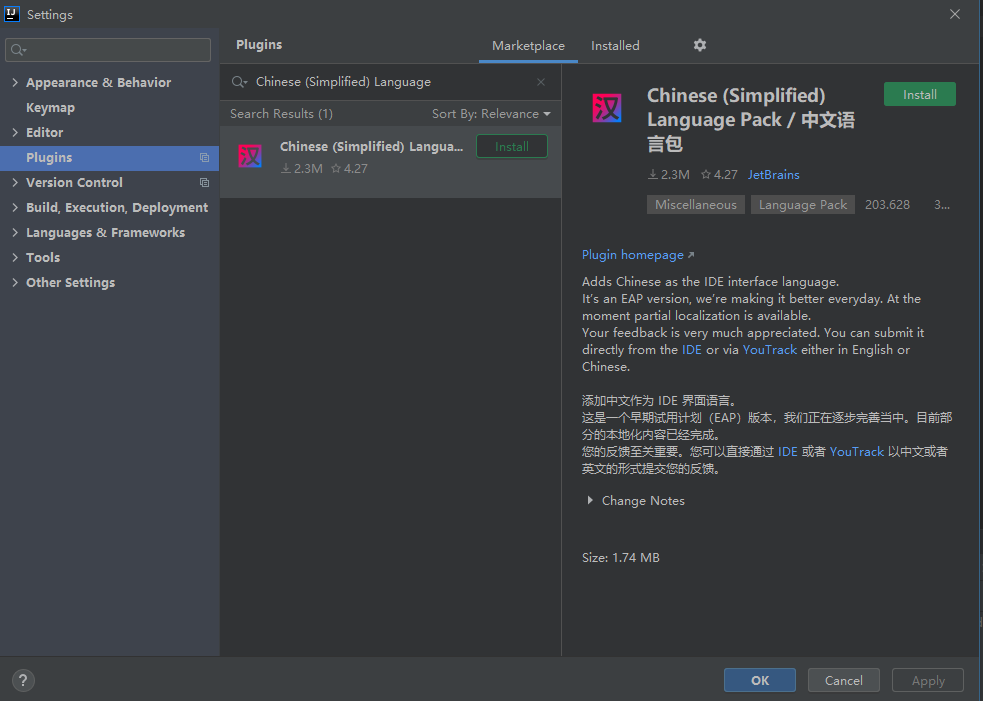Click the badge icon beside Version Control

[205, 182]
